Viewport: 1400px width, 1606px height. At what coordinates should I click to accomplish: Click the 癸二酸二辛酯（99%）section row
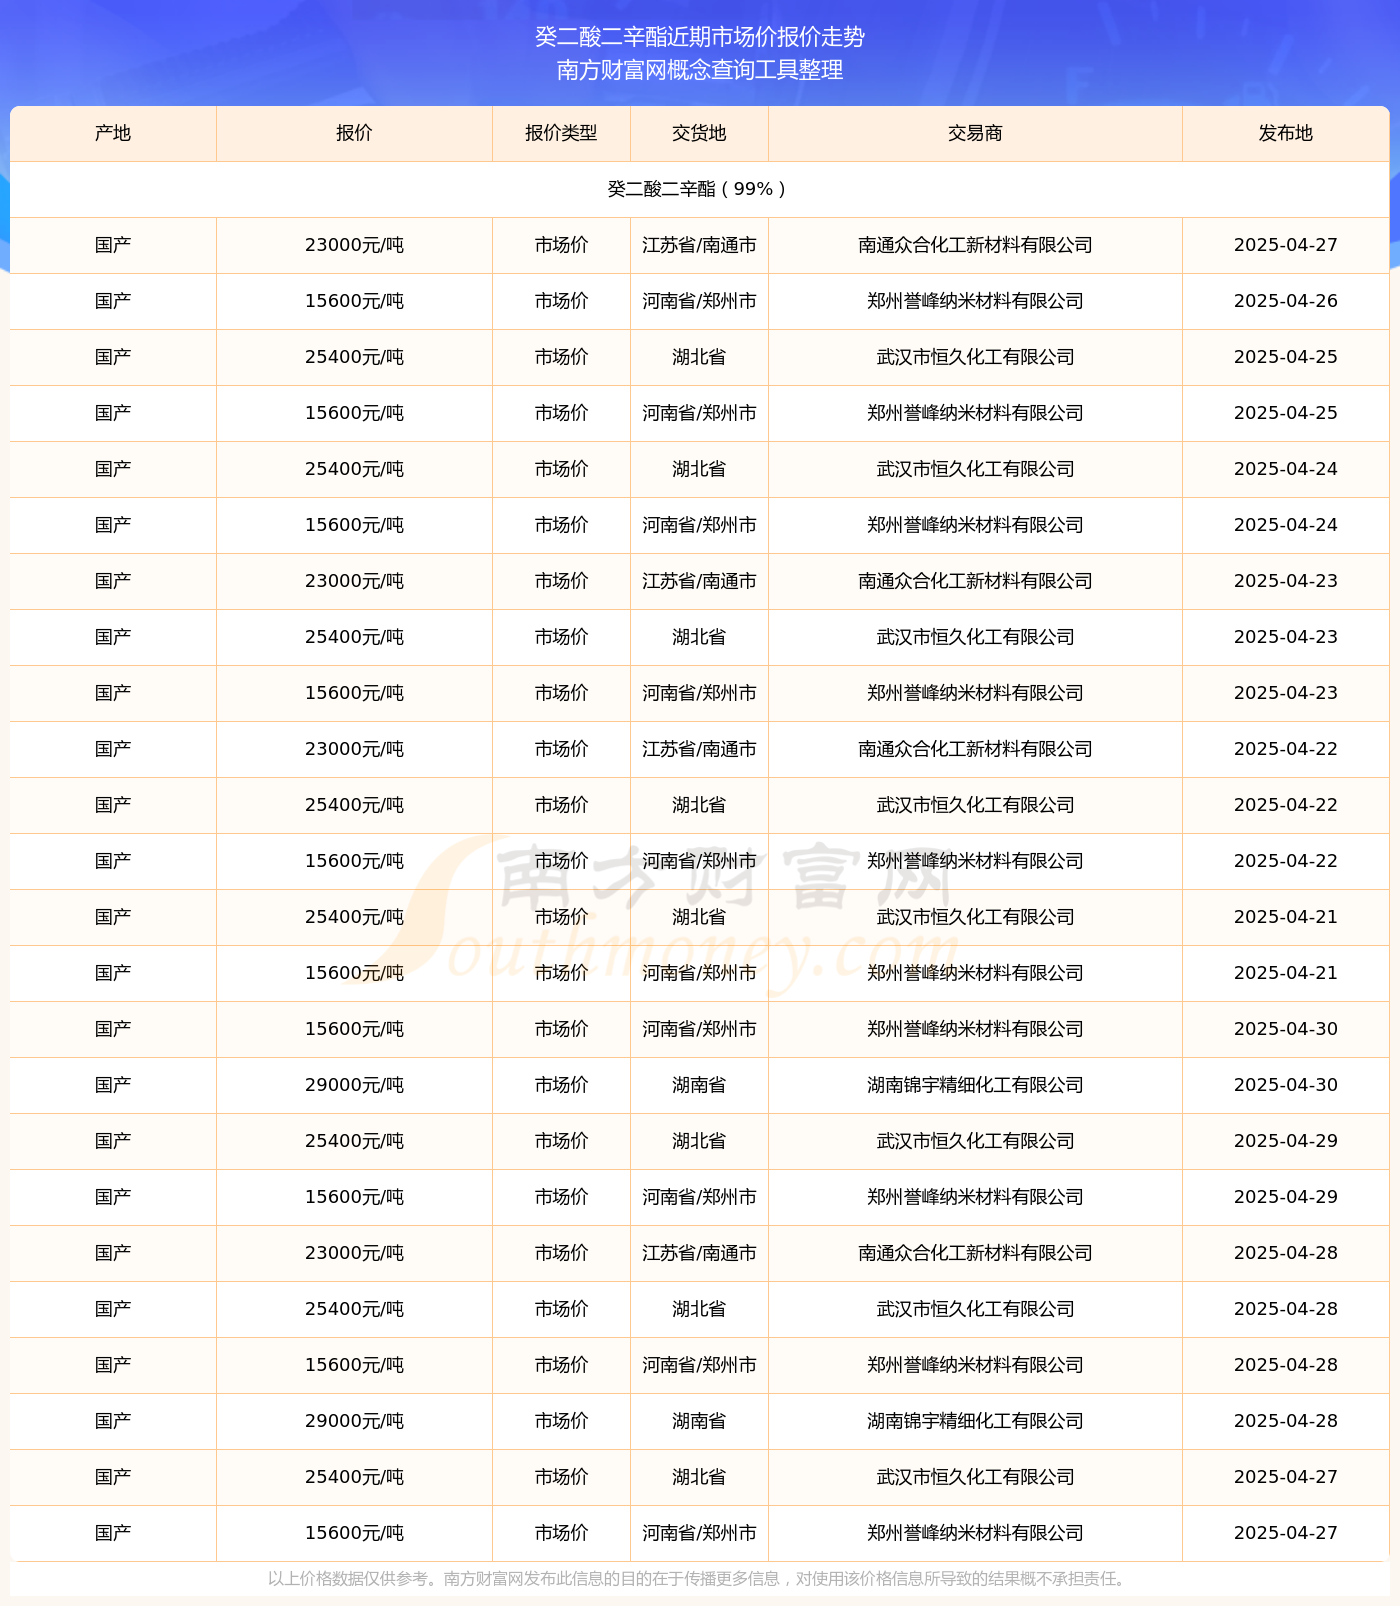click(700, 189)
